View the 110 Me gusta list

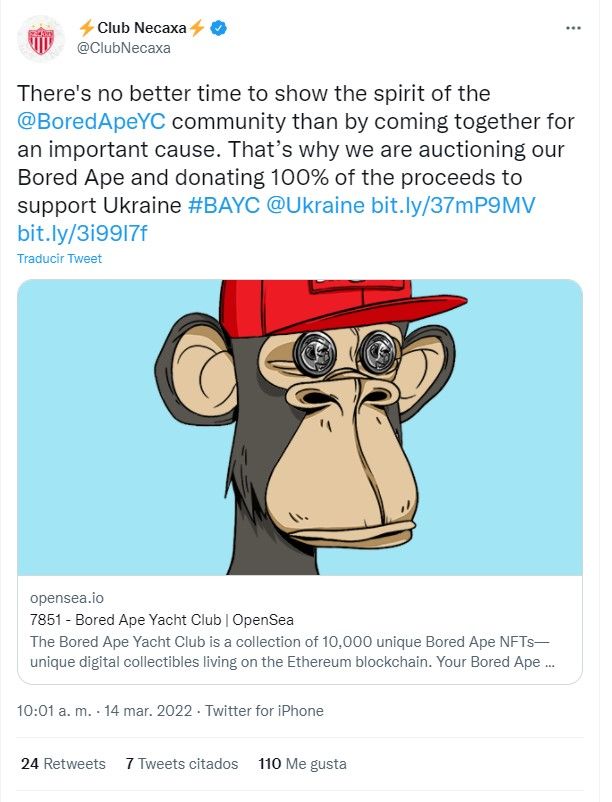[x=303, y=764]
